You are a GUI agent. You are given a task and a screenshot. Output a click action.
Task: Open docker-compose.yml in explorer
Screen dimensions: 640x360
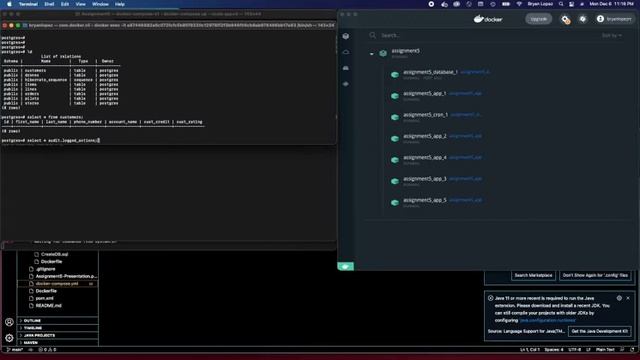click(57, 284)
